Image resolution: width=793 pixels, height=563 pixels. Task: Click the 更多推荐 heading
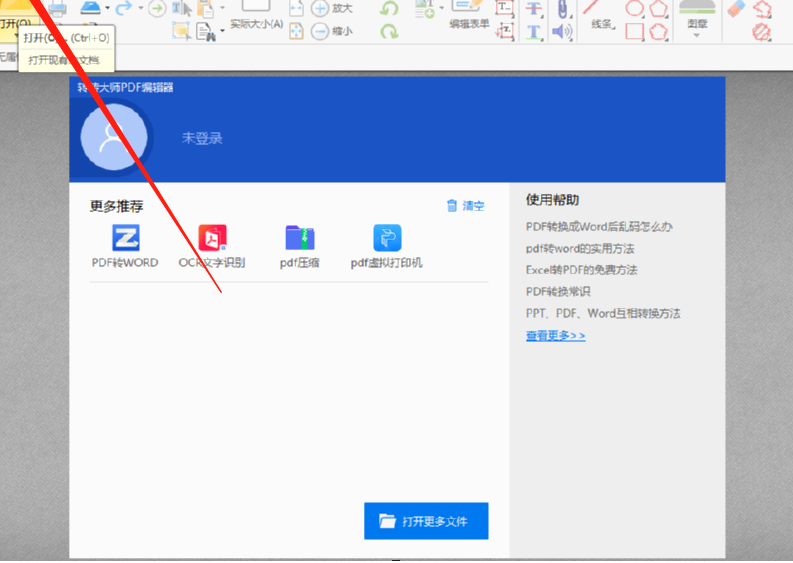116,206
